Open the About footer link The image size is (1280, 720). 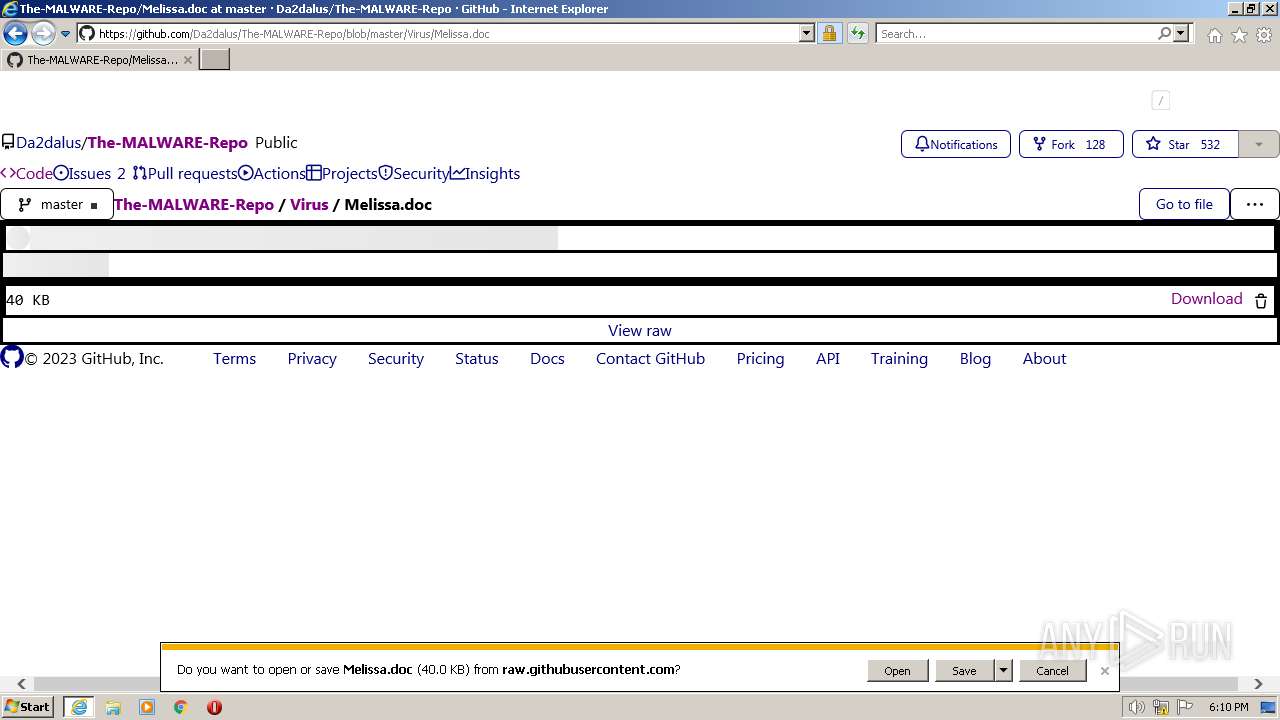tap(1045, 359)
